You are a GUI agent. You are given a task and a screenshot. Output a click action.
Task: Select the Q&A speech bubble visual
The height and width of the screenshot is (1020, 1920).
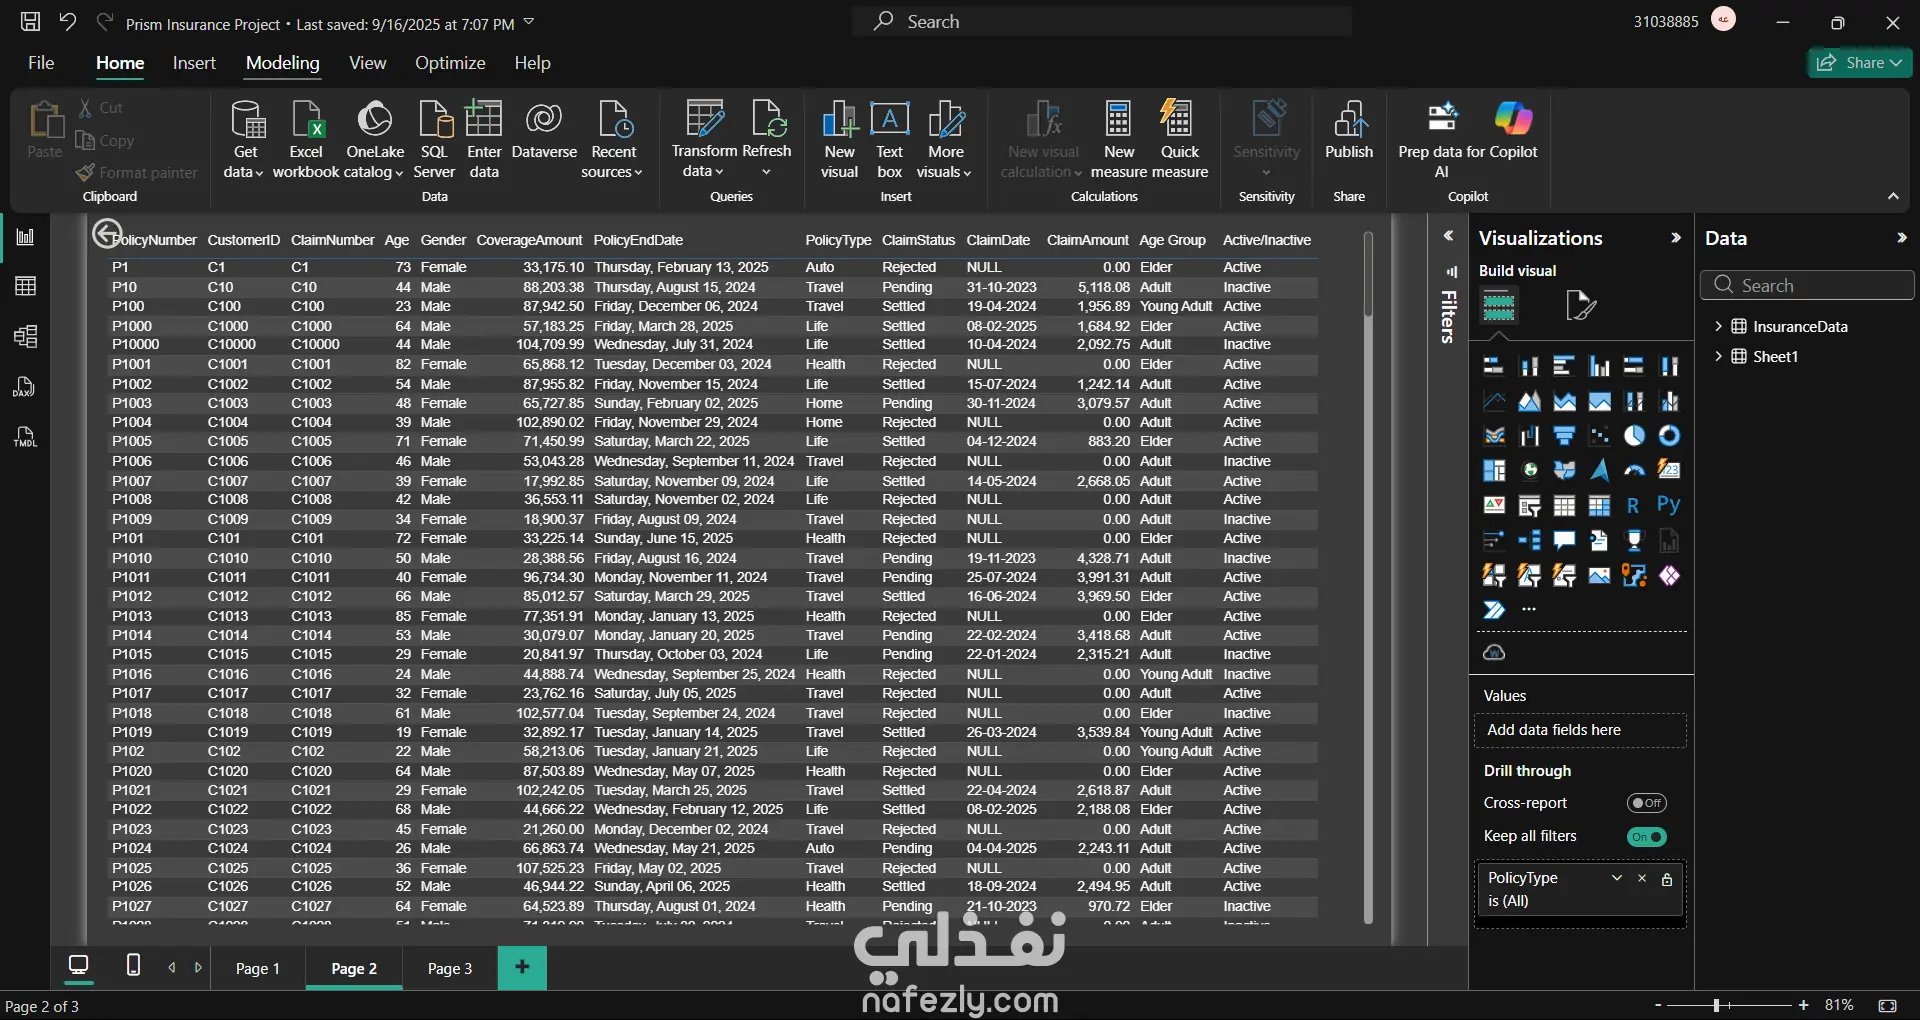(1564, 541)
